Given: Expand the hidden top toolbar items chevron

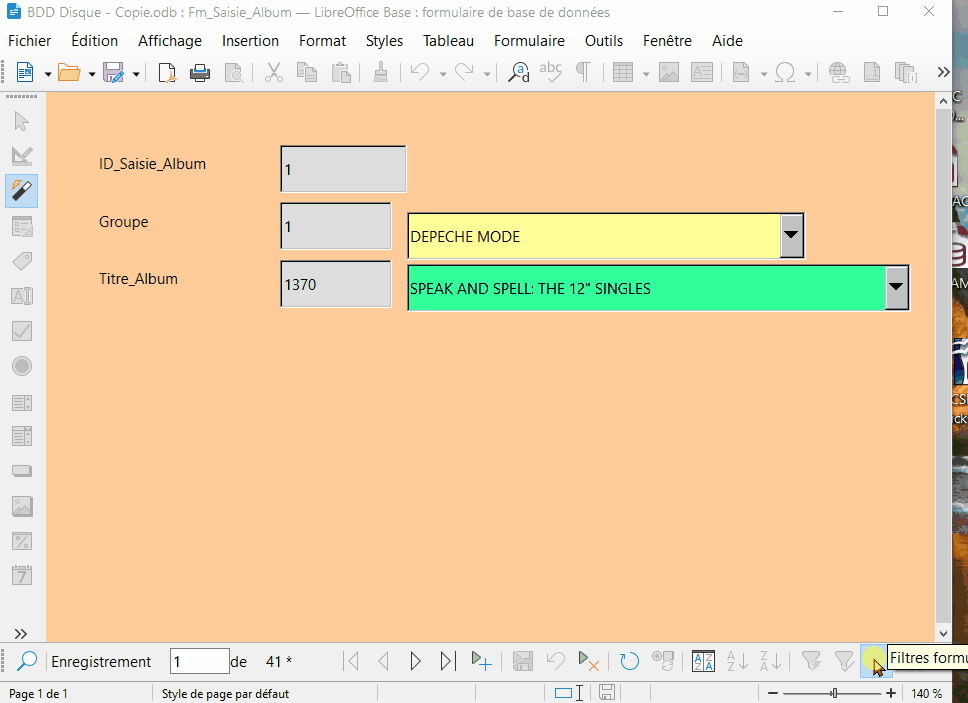Looking at the screenshot, I should click(x=943, y=73).
